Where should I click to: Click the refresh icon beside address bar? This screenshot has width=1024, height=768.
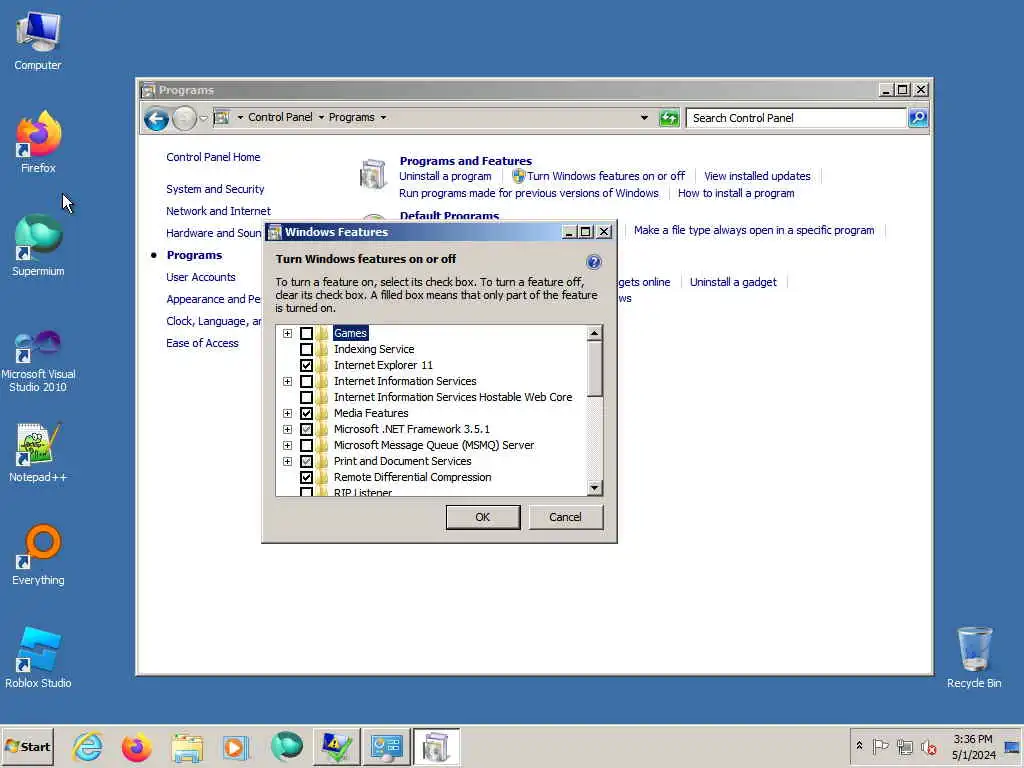pos(669,118)
